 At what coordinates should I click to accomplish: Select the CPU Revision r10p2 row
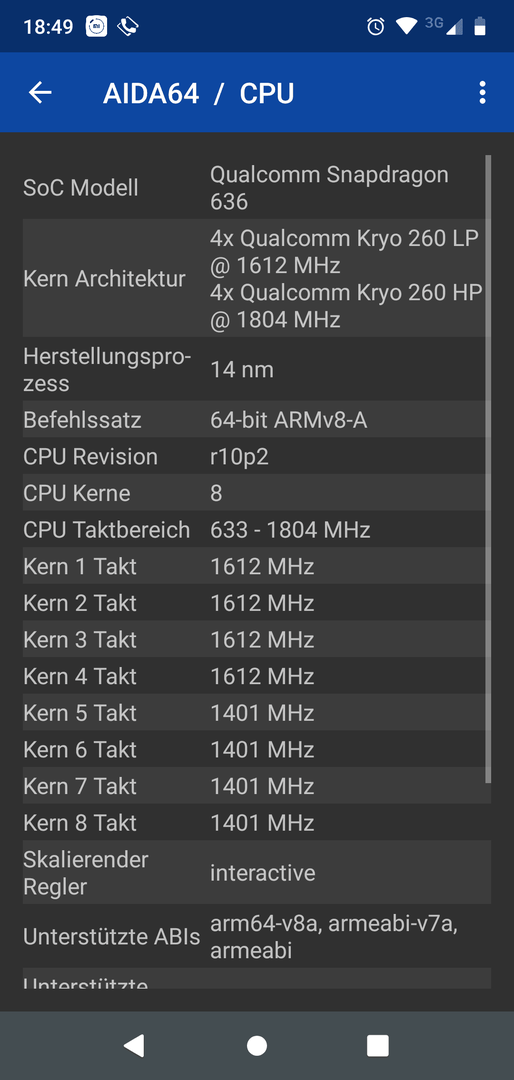(x=256, y=456)
